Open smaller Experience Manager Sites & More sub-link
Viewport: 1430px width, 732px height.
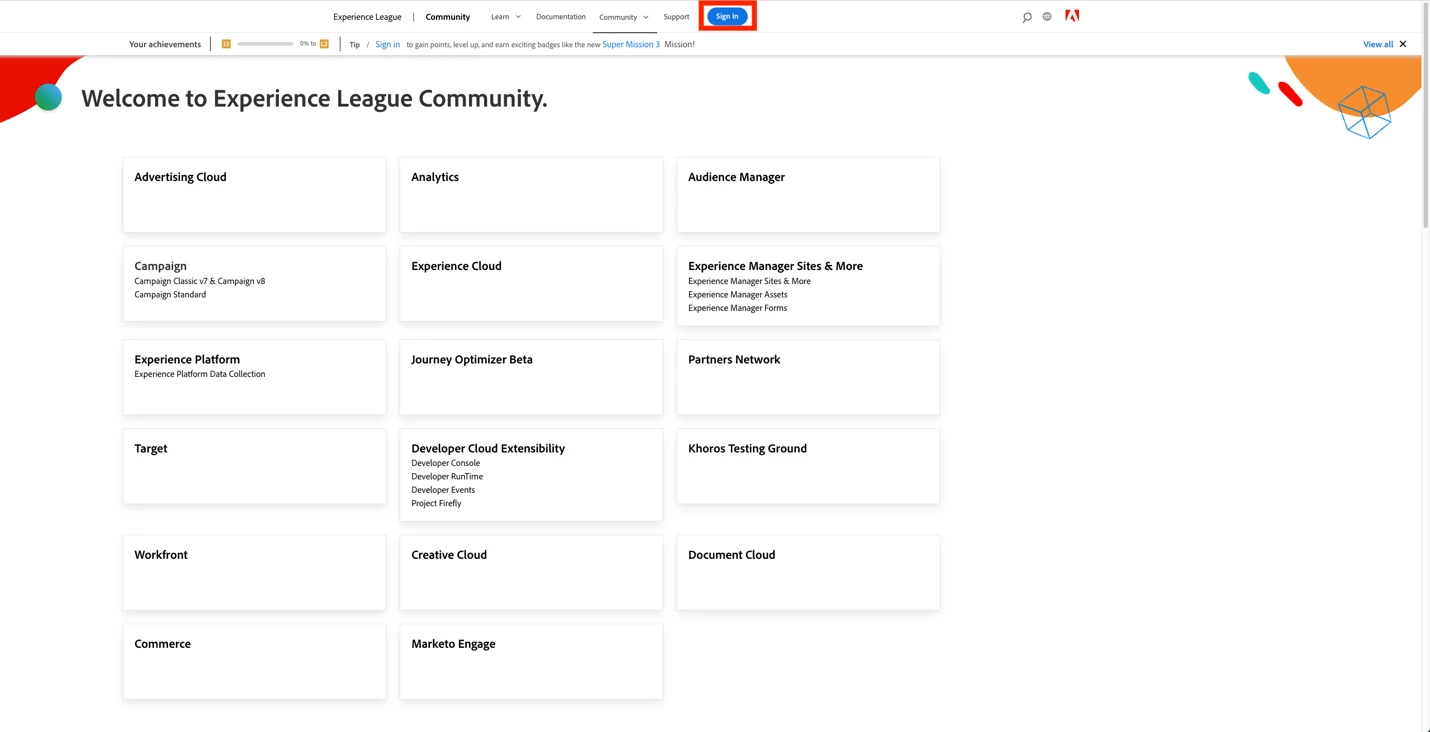(749, 281)
